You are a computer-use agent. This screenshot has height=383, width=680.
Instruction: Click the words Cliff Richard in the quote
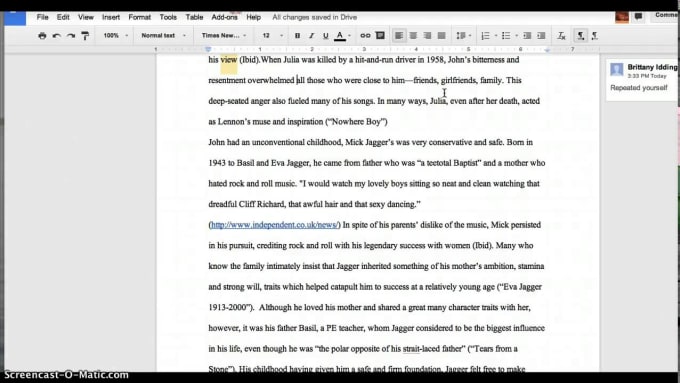click(262, 204)
